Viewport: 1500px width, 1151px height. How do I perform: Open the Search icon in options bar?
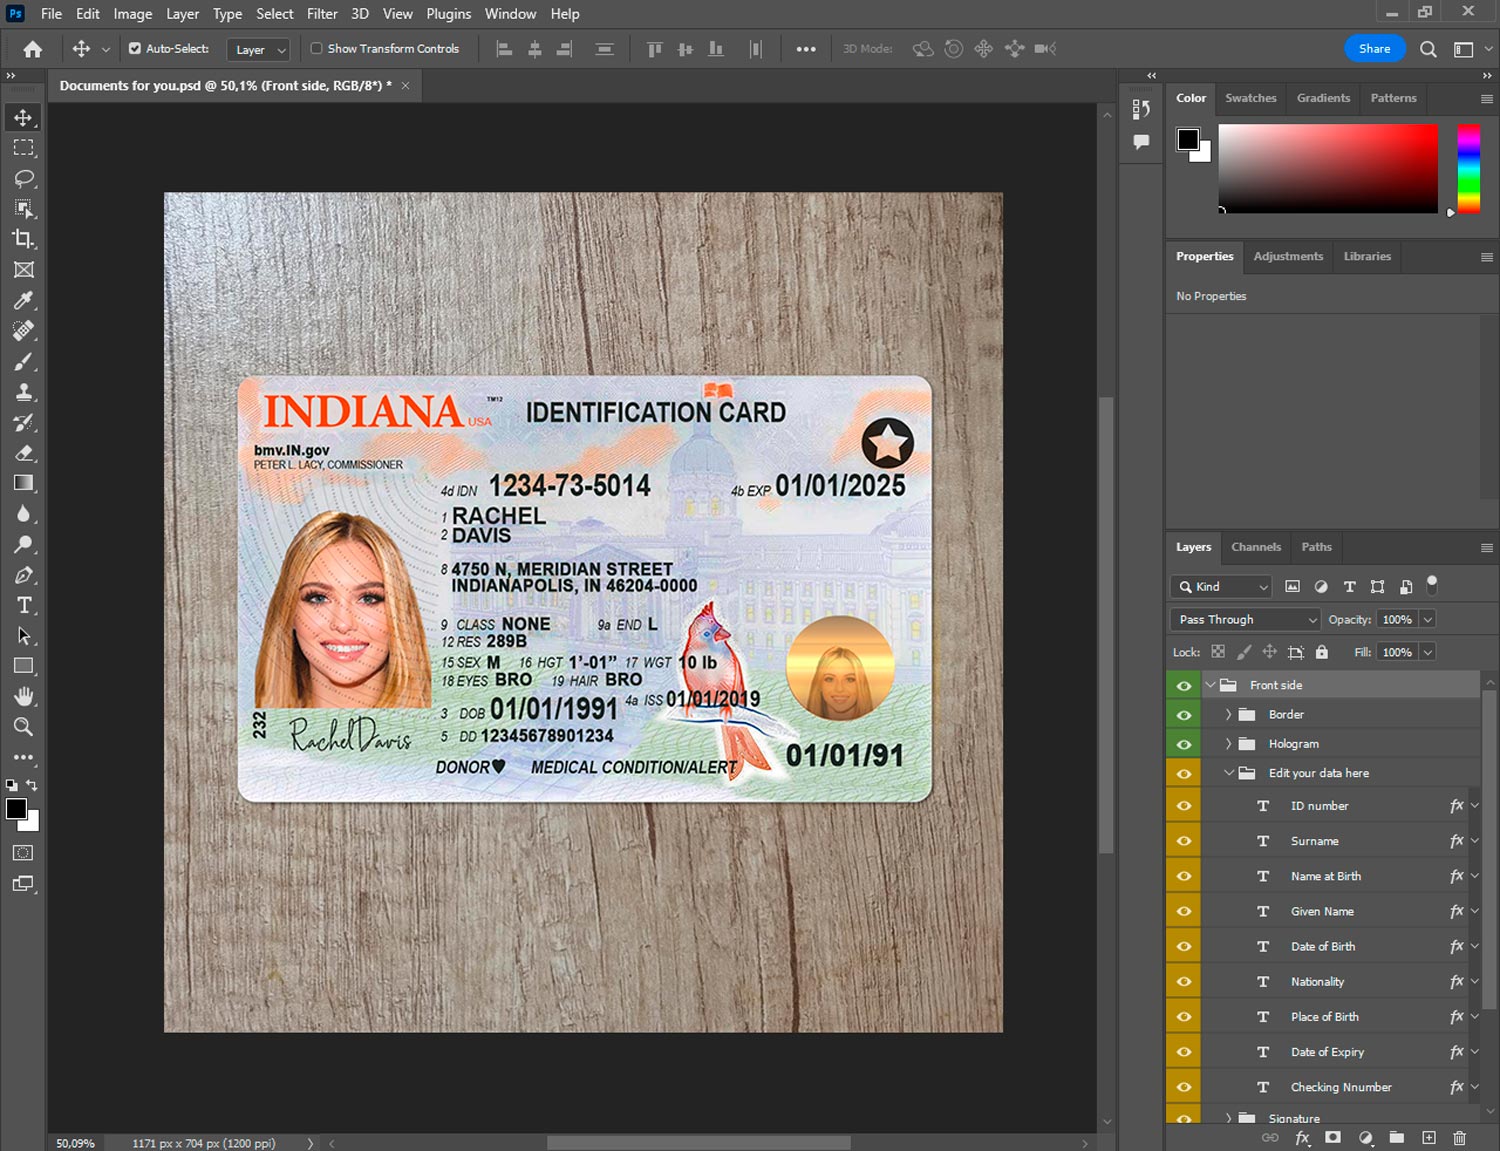[x=1428, y=49]
